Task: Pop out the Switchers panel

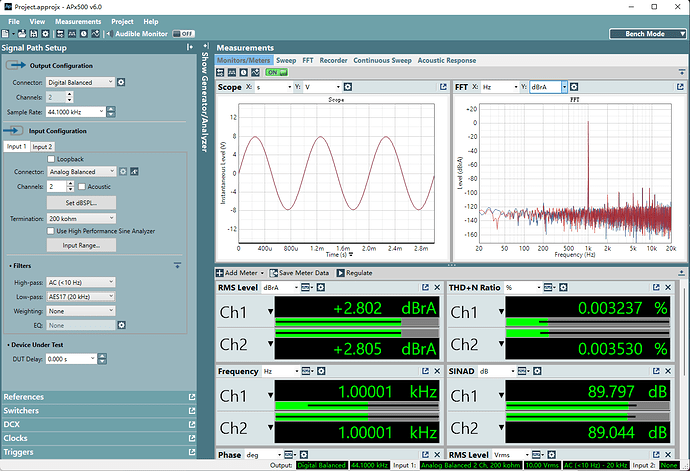Action: point(192,411)
